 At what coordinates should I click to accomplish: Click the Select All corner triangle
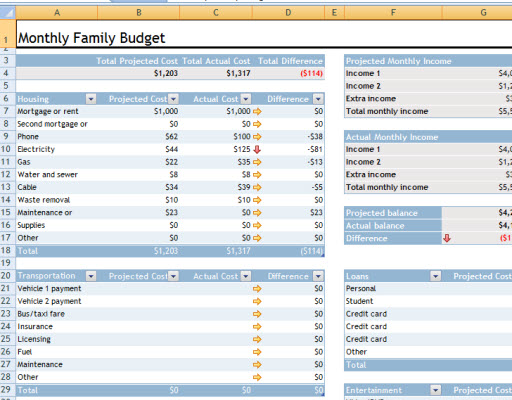click(8, 13)
